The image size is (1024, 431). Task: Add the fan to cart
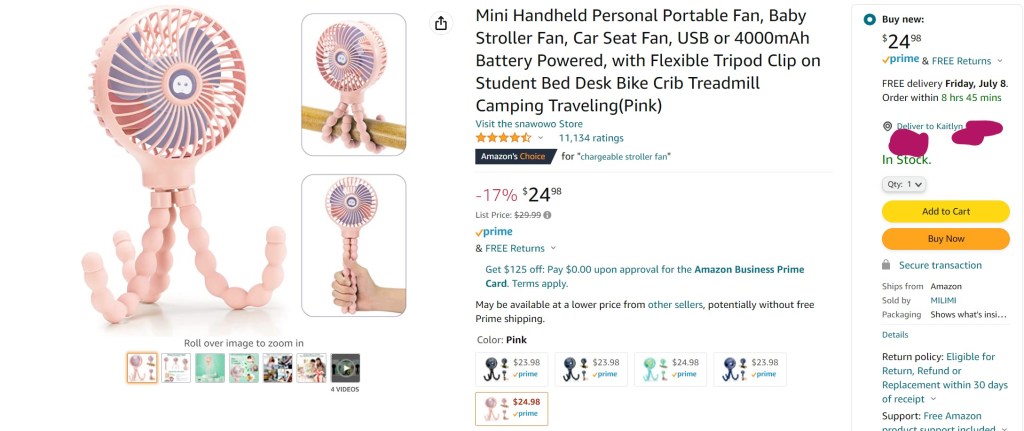(945, 211)
